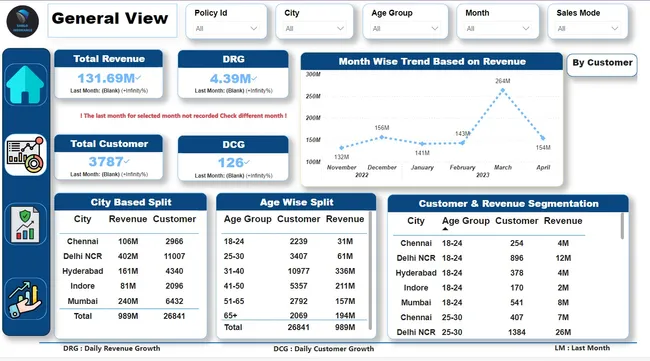Viewport: 650px width, 361px height.
Task: Click the By Customer button
Action: [x=602, y=65]
